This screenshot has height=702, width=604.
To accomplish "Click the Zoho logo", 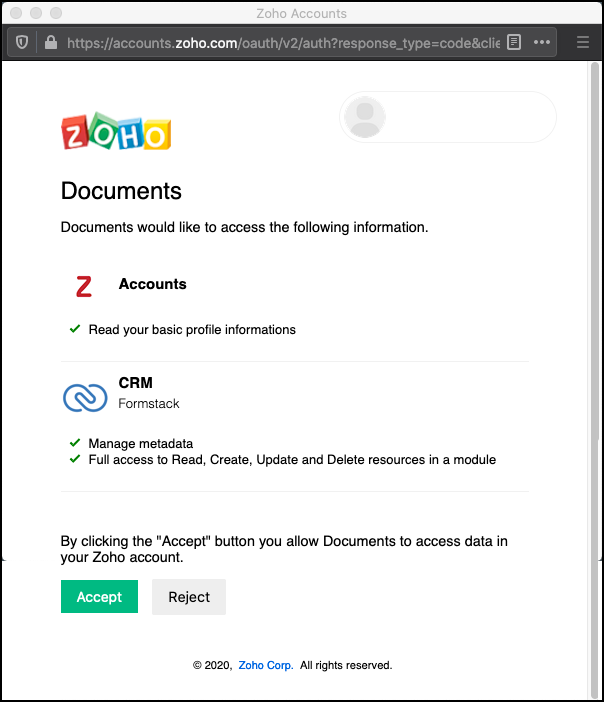I will [116, 132].
